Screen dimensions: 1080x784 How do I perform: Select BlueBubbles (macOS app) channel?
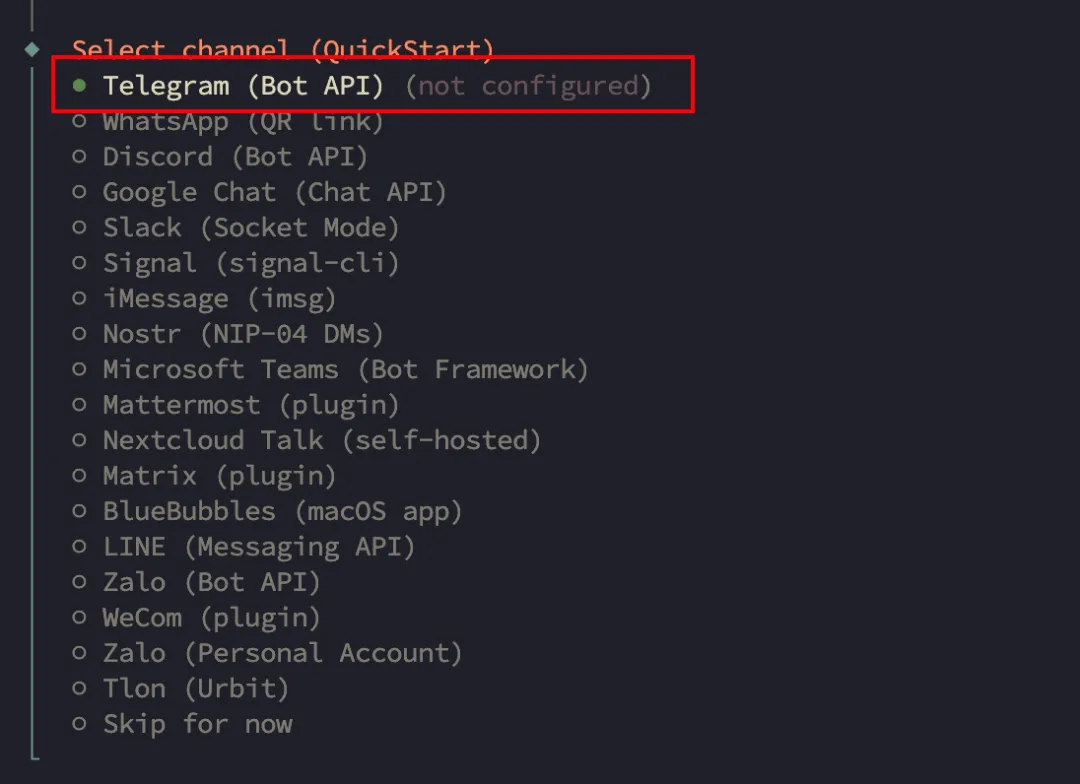click(x=282, y=511)
